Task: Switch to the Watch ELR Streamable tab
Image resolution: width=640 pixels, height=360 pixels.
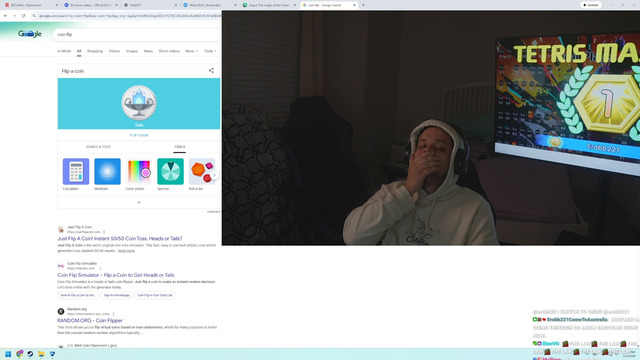Action: click(x=210, y=5)
